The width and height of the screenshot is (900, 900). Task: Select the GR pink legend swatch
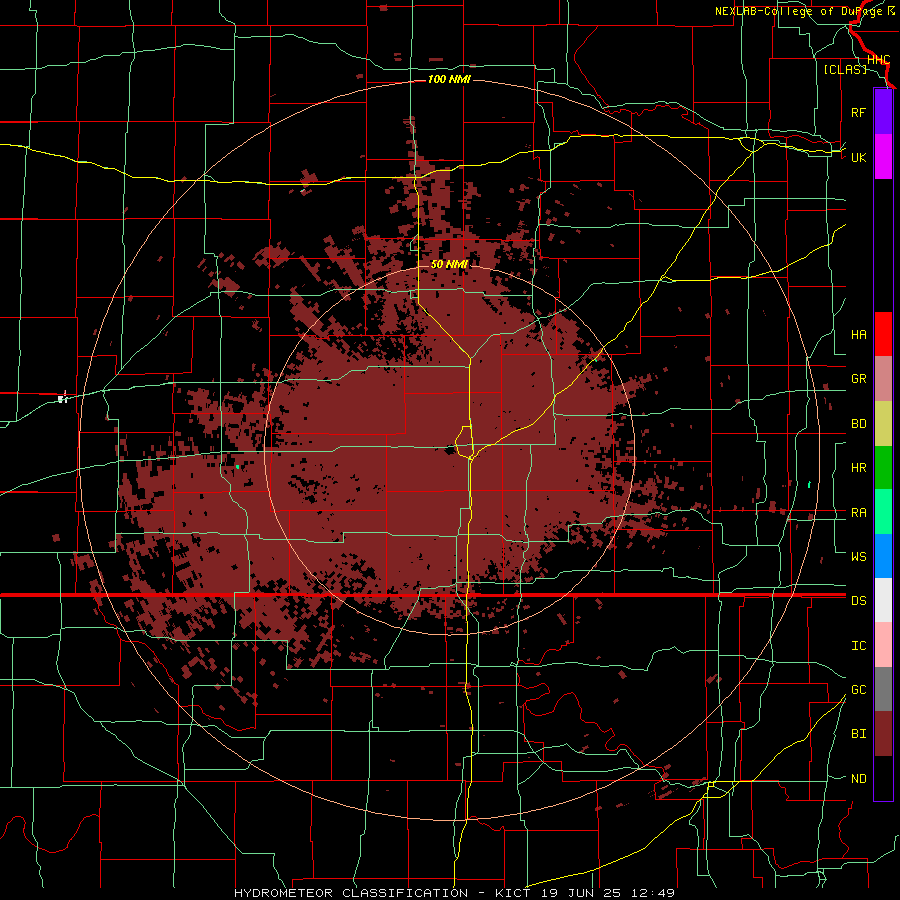coord(883,379)
